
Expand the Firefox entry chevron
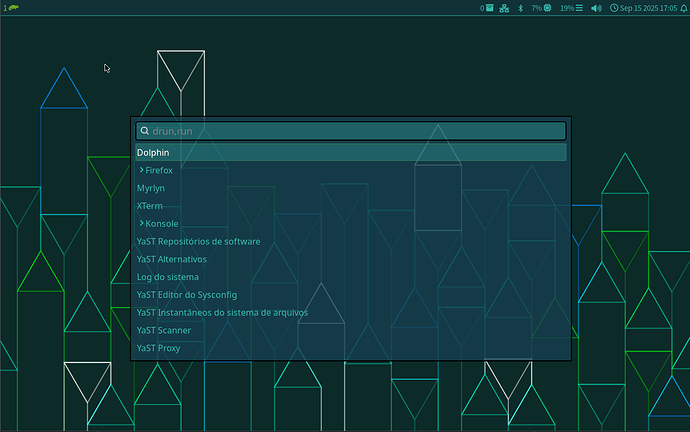coord(141,170)
